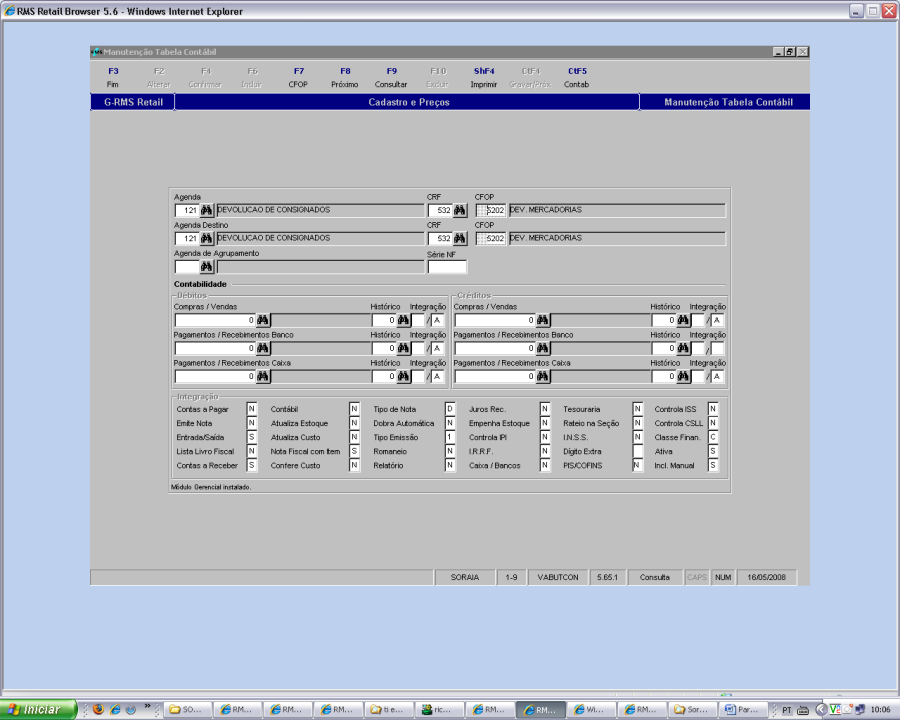
Task: Toggle the Incl. Manual flag field
Action: click(x=713, y=465)
